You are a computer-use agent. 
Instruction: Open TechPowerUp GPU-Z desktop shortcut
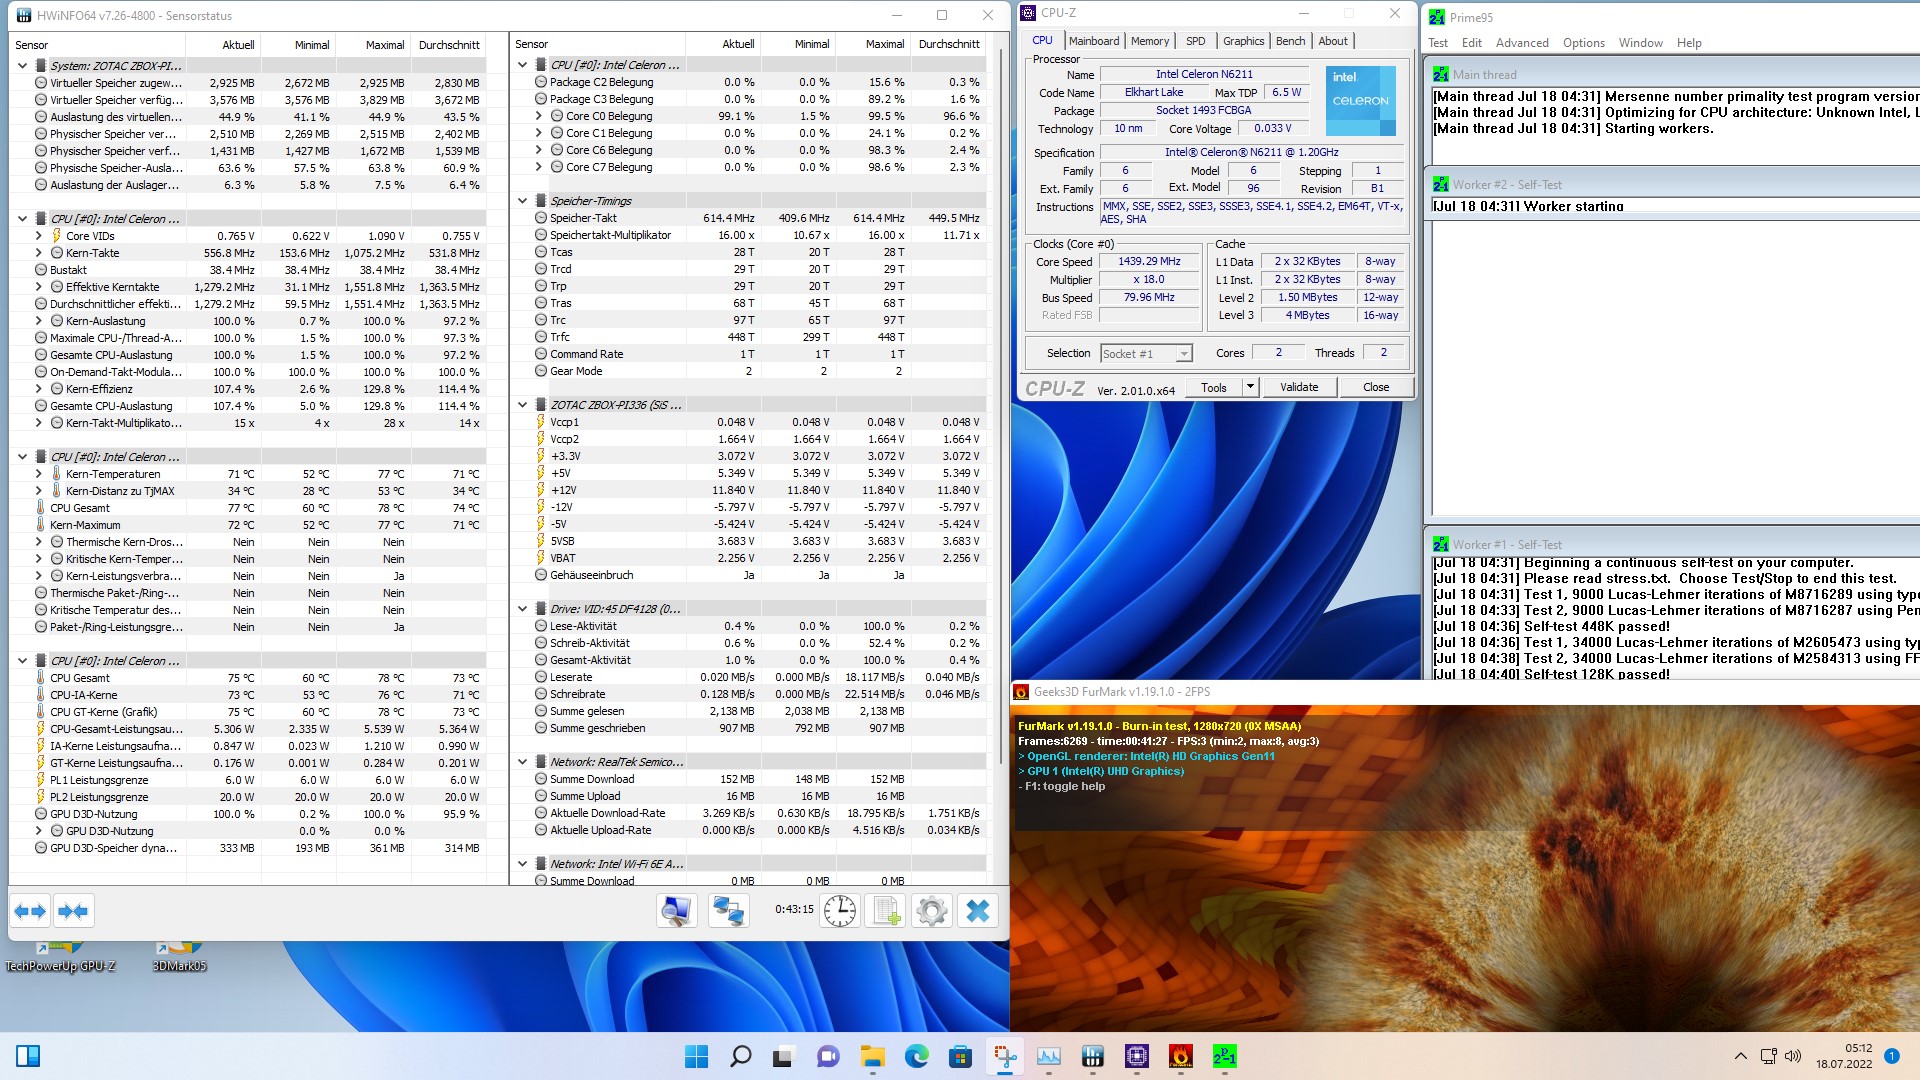[61, 957]
